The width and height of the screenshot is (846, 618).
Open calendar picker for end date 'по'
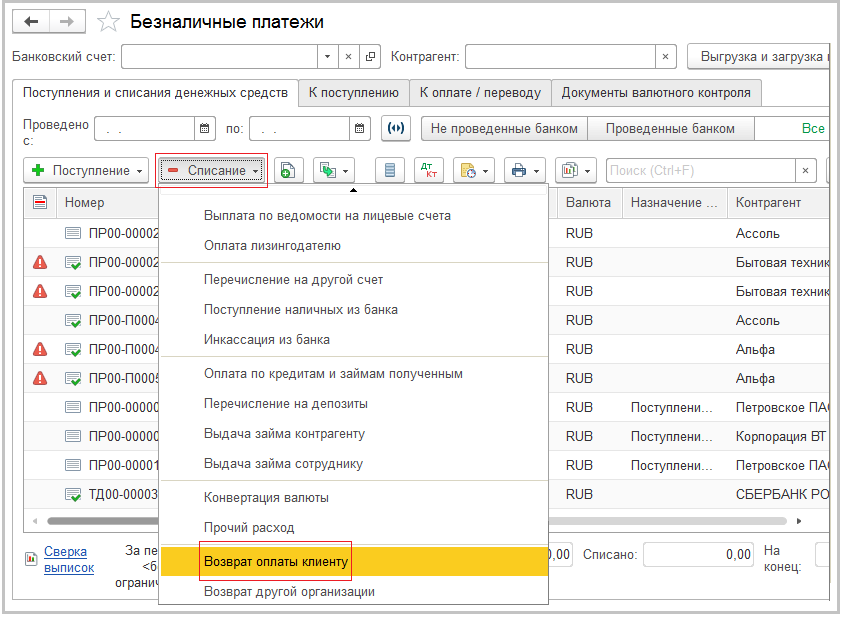[x=361, y=128]
